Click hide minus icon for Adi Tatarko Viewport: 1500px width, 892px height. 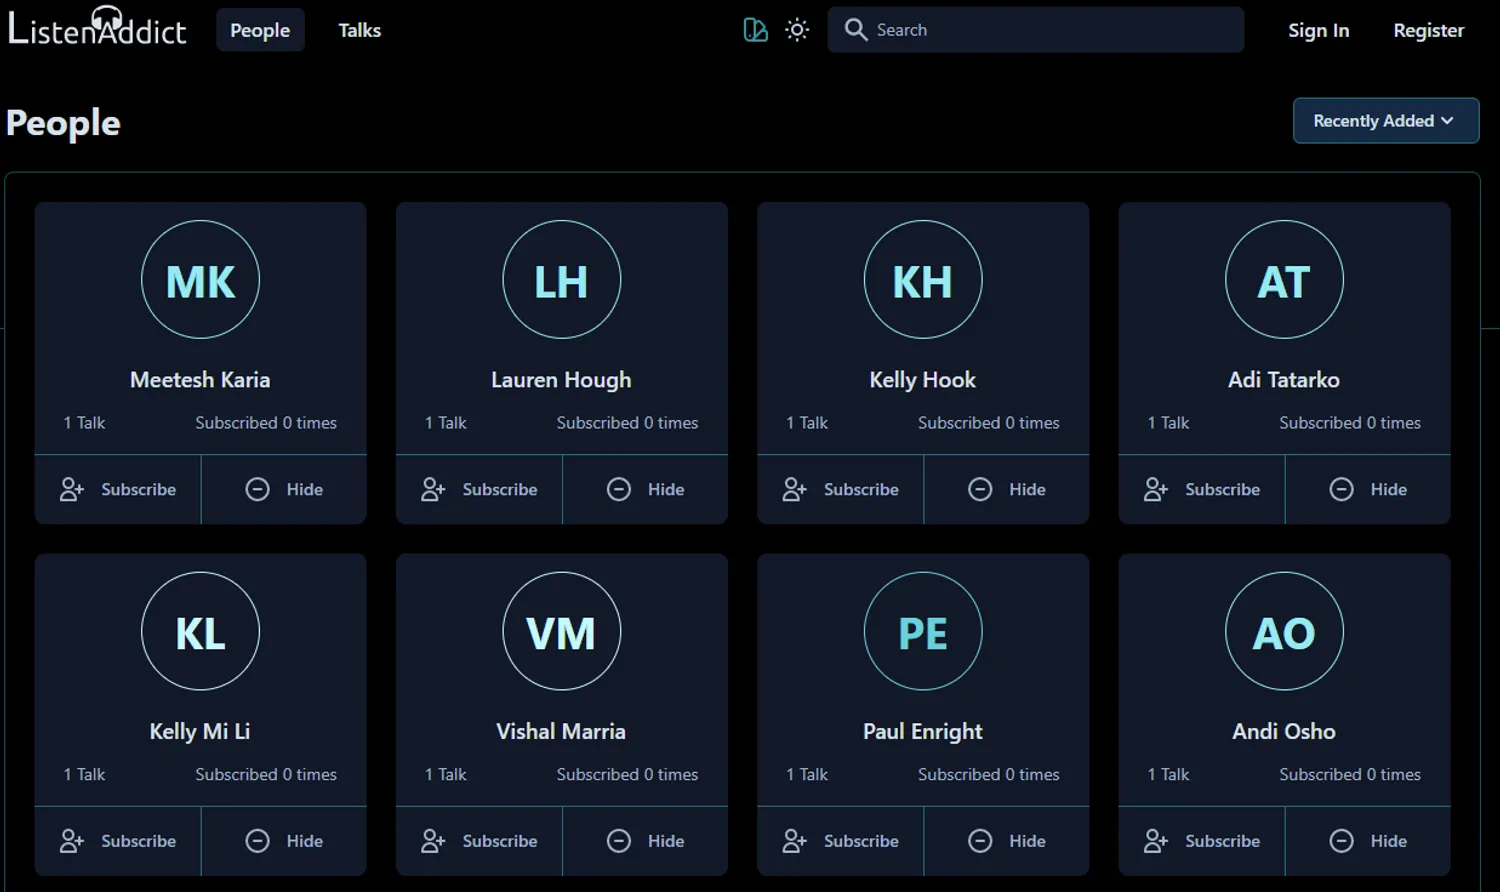coord(1341,489)
